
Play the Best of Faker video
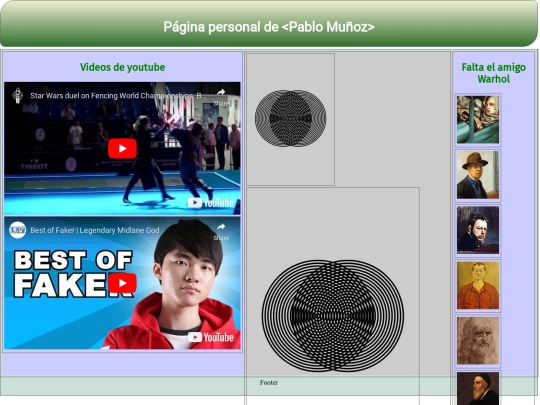(x=122, y=283)
